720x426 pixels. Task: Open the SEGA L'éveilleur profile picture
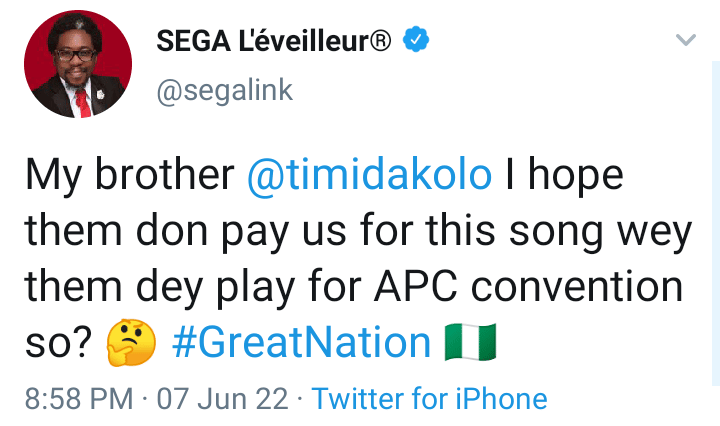tap(78, 65)
